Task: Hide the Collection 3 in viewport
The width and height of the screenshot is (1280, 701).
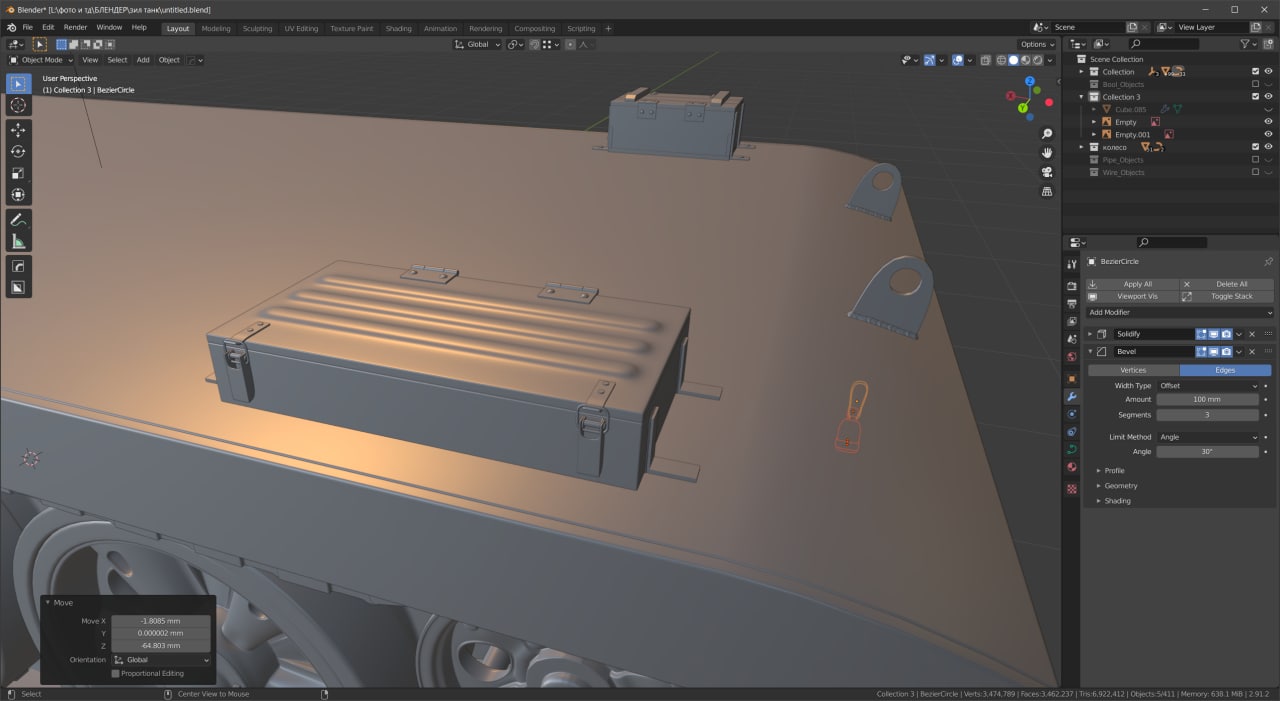Action: pyautogui.click(x=1269, y=97)
